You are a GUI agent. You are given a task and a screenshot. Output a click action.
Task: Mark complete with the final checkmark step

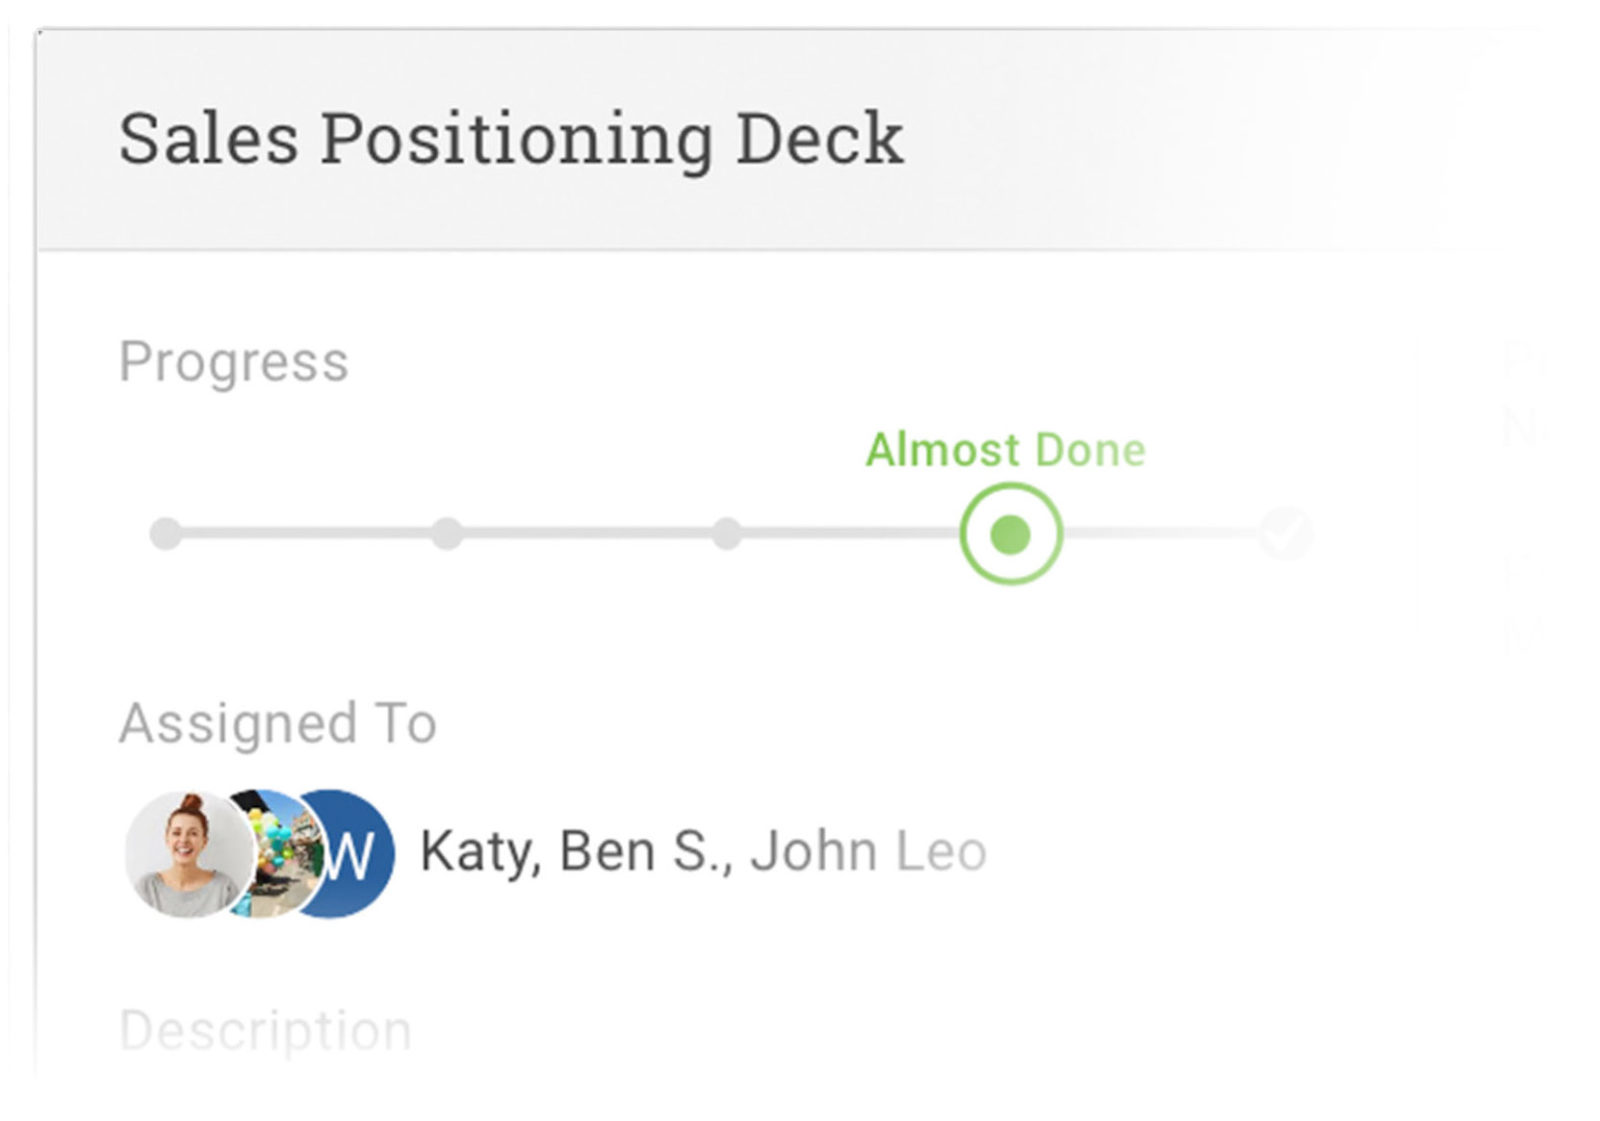[1286, 533]
